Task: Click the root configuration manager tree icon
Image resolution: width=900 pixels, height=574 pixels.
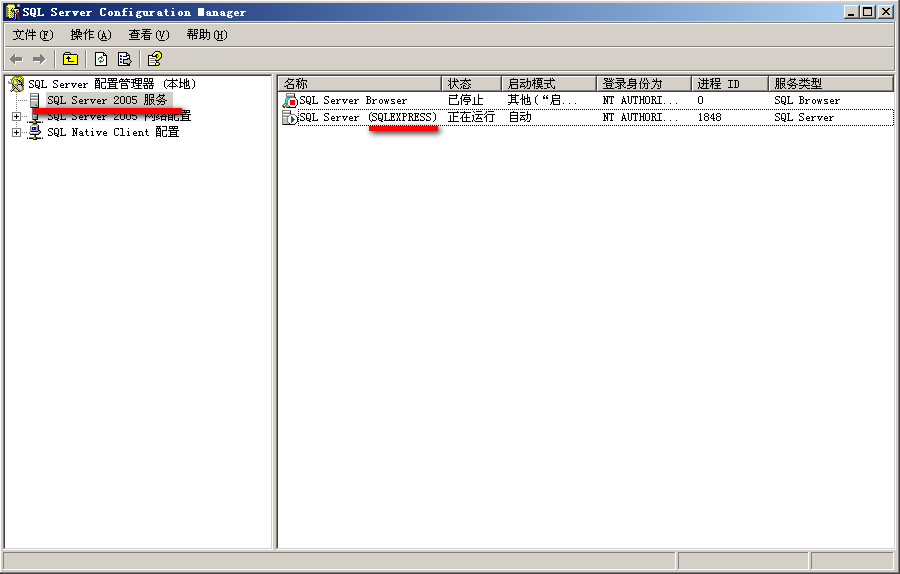Action: (x=17, y=84)
